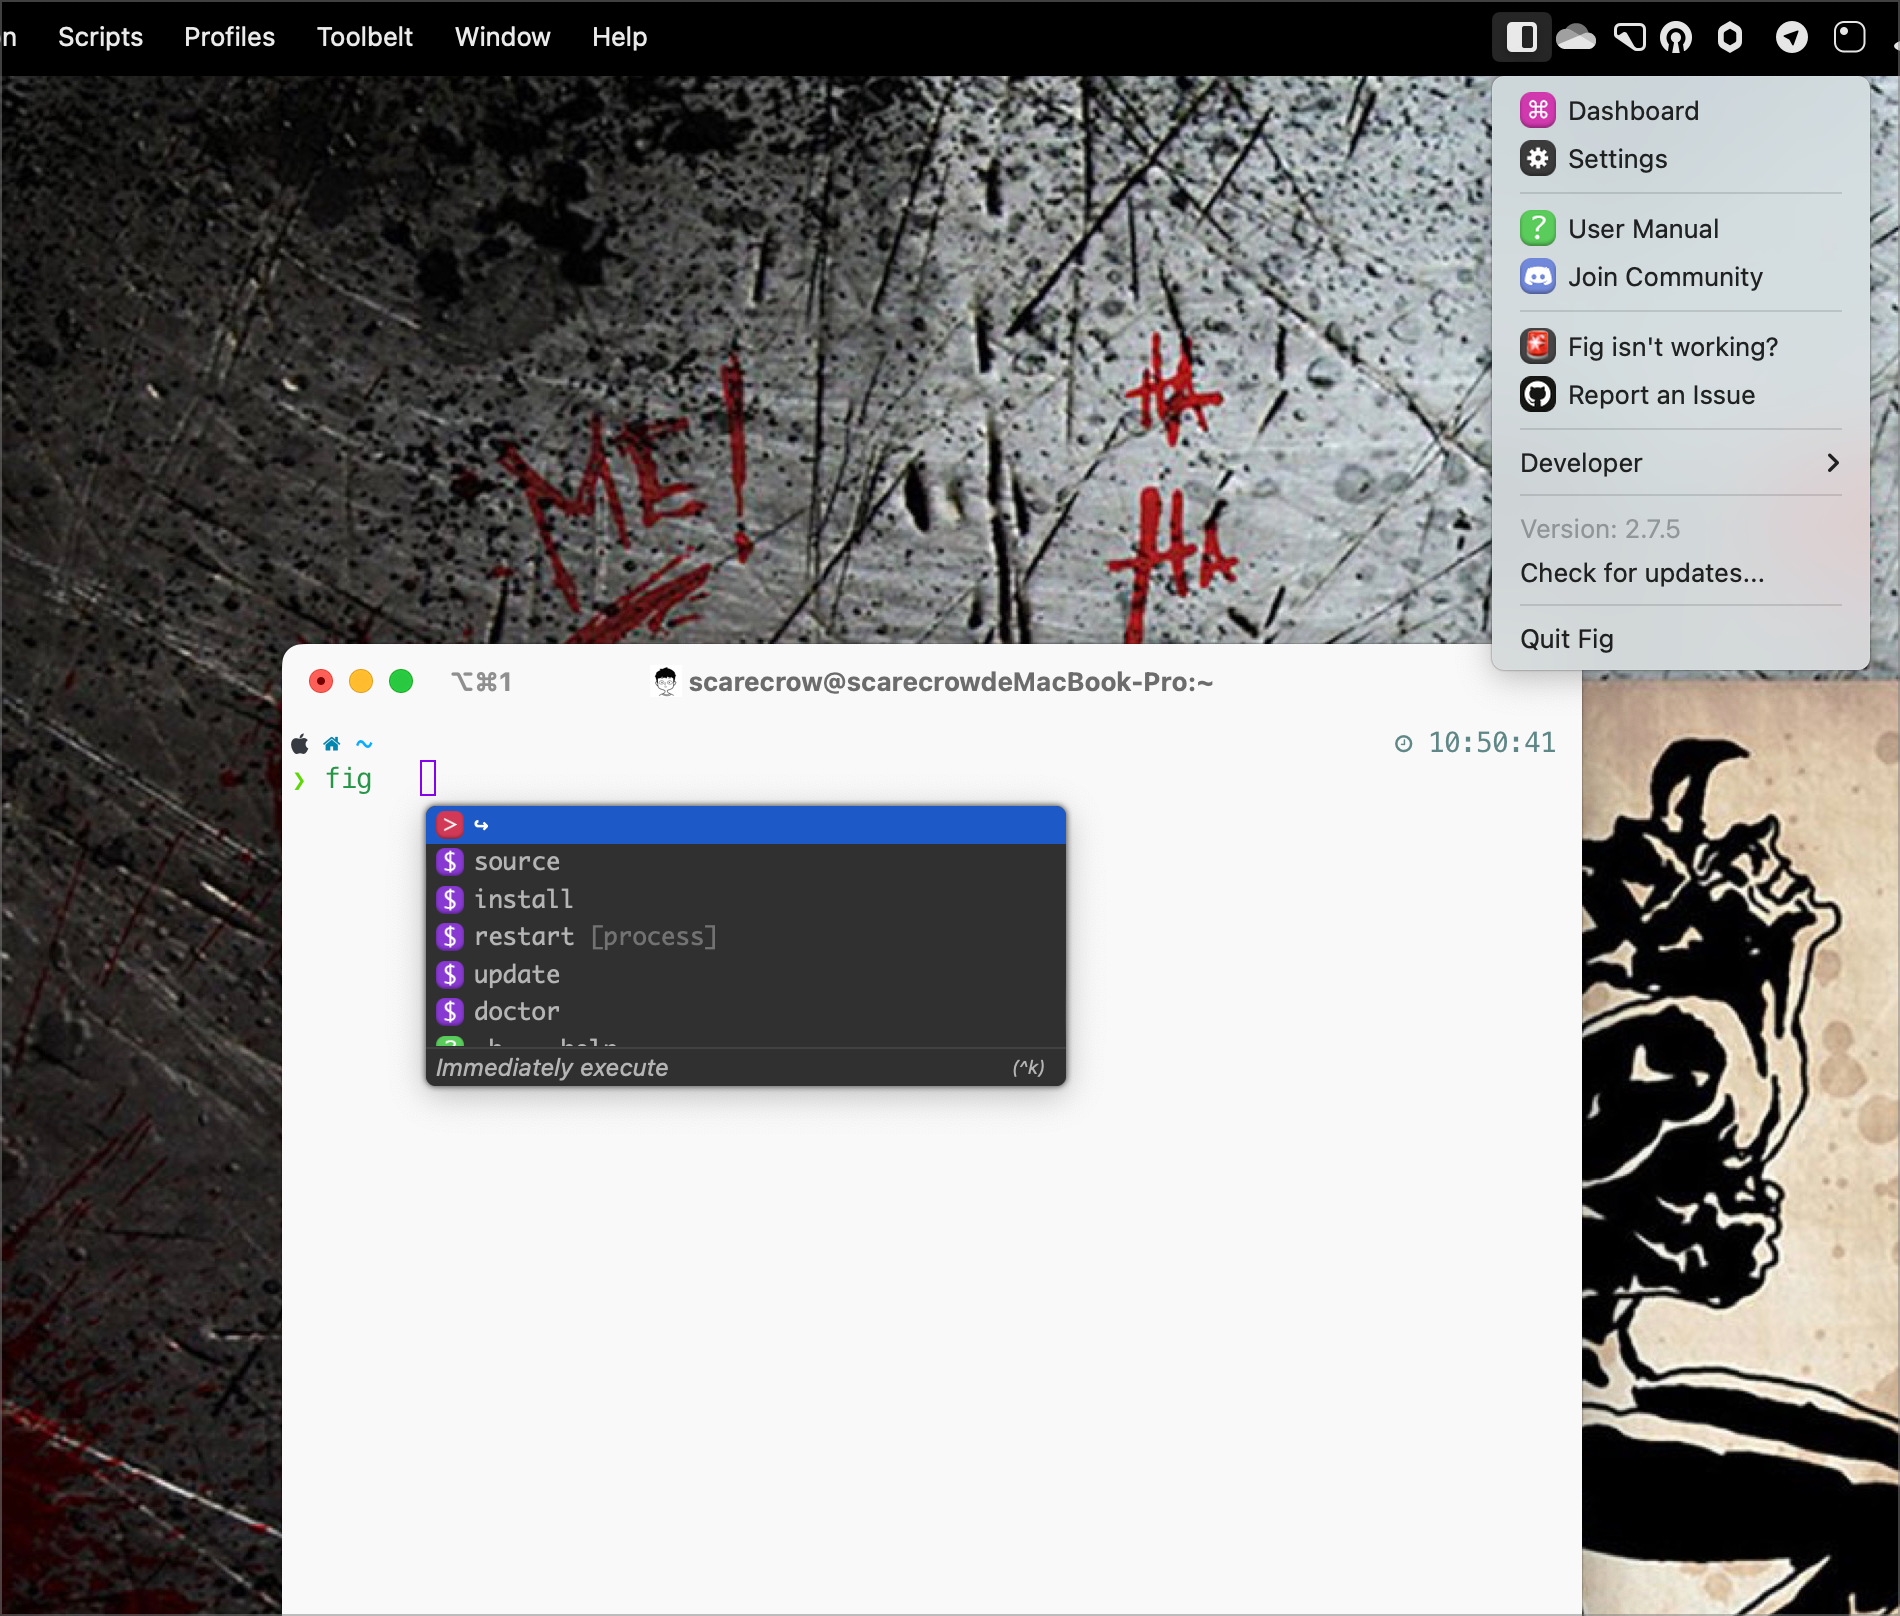Click the terminal cursor box after fig
This screenshot has width=1900, height=1616.
[428, 777]
